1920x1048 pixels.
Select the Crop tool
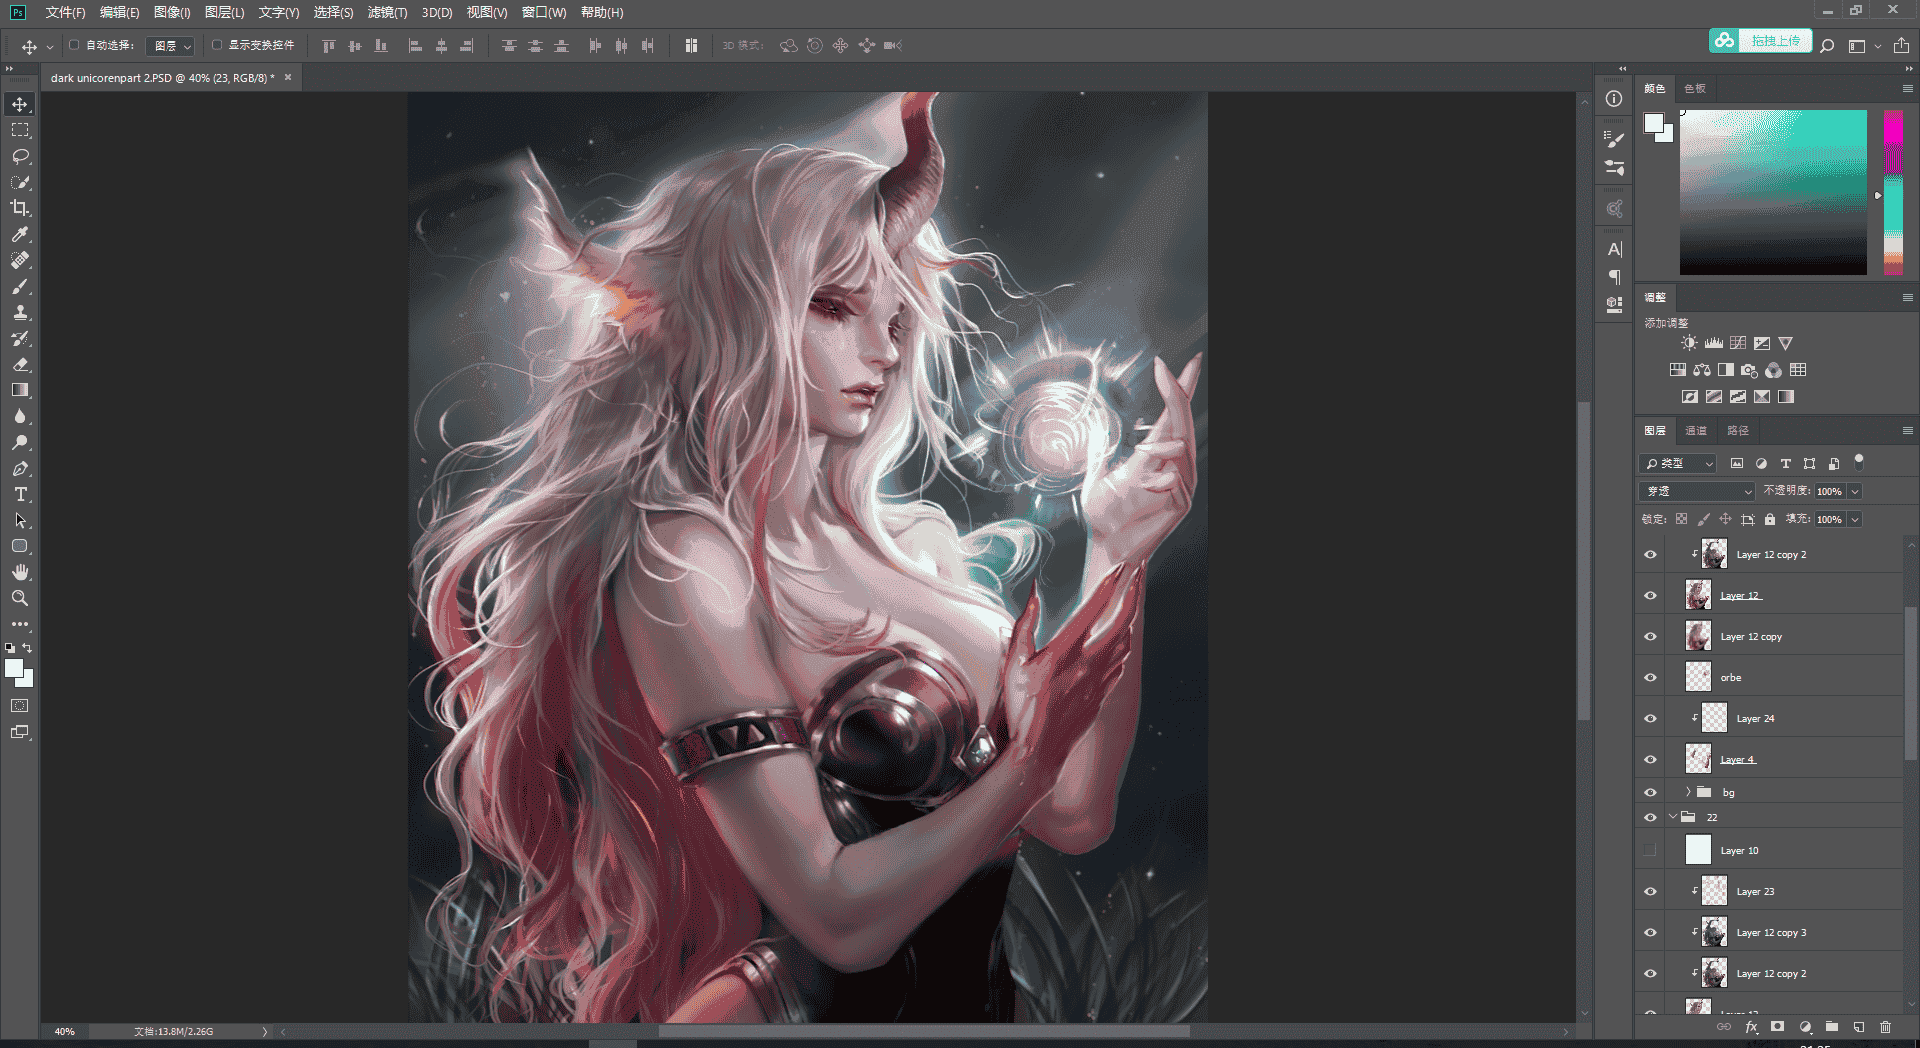coord(20,208)
